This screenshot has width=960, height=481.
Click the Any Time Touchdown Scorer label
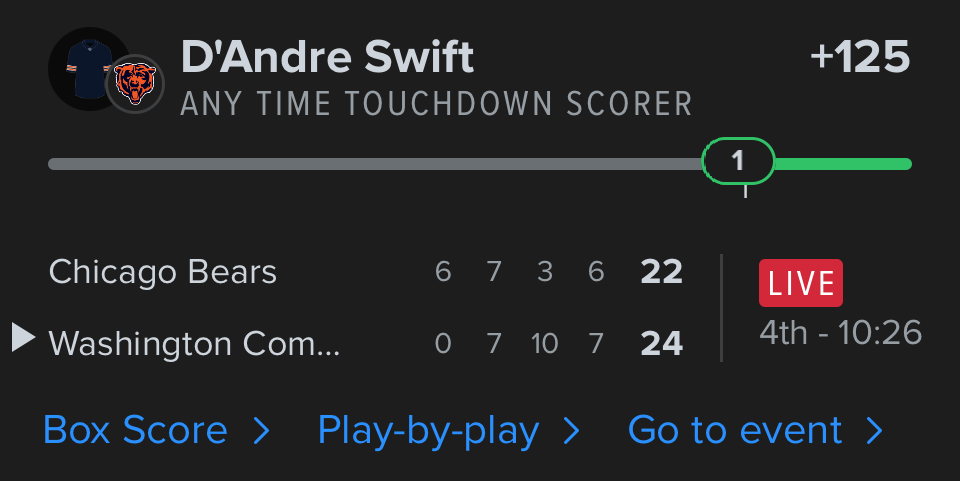tap(436, 104)
